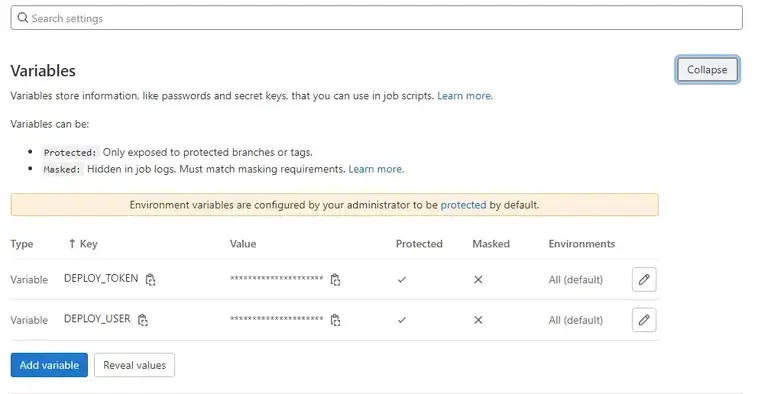
Task: Copy the DEPLOY_USER key name
Action: 143,320
